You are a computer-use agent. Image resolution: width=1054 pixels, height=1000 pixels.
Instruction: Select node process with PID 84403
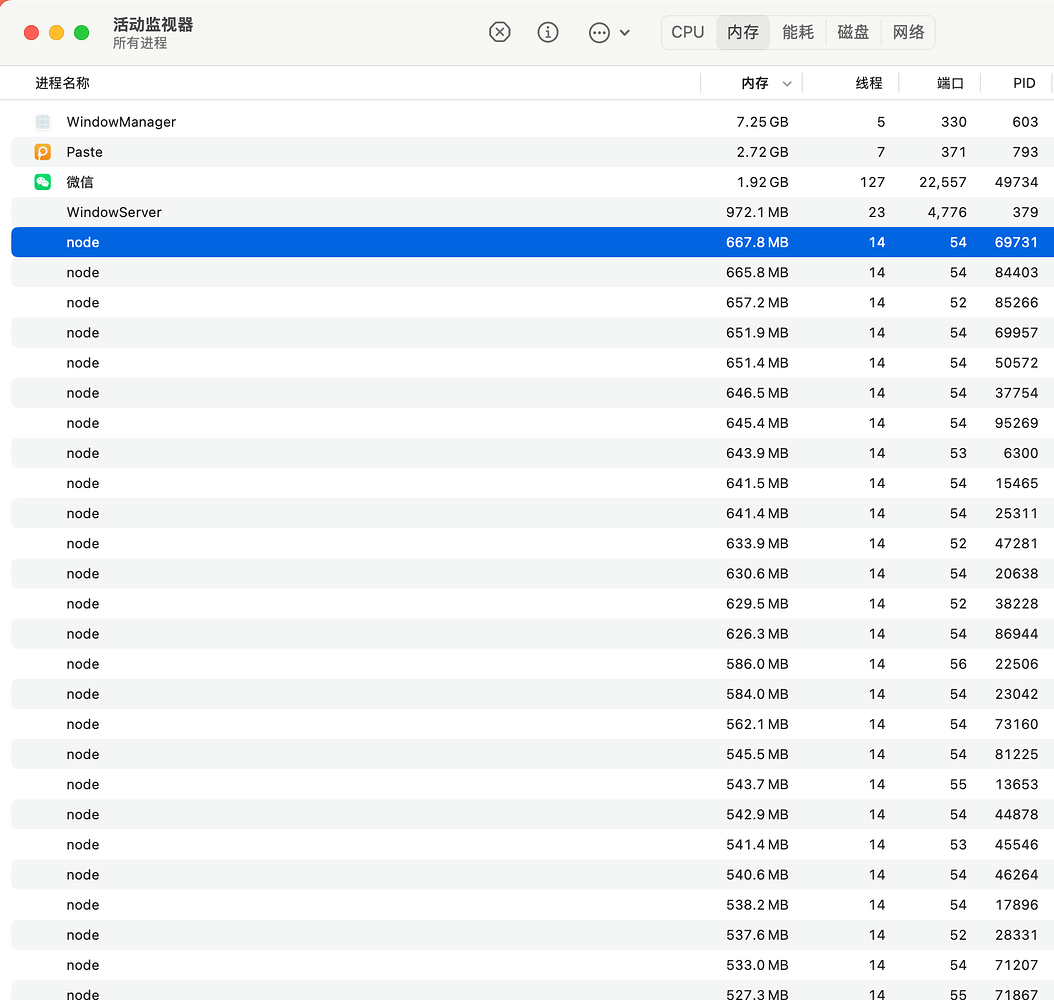pos(532,272)
